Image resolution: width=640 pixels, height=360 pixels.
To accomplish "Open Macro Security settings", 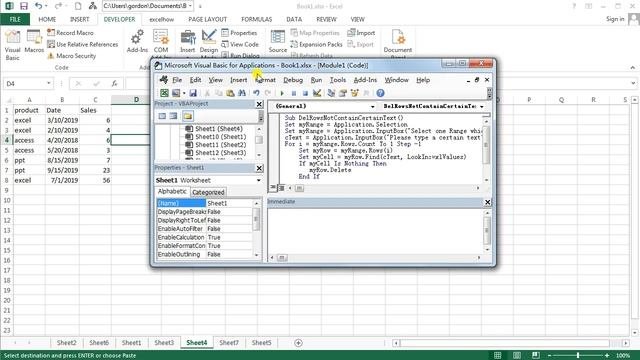I will tap(71, 56).
